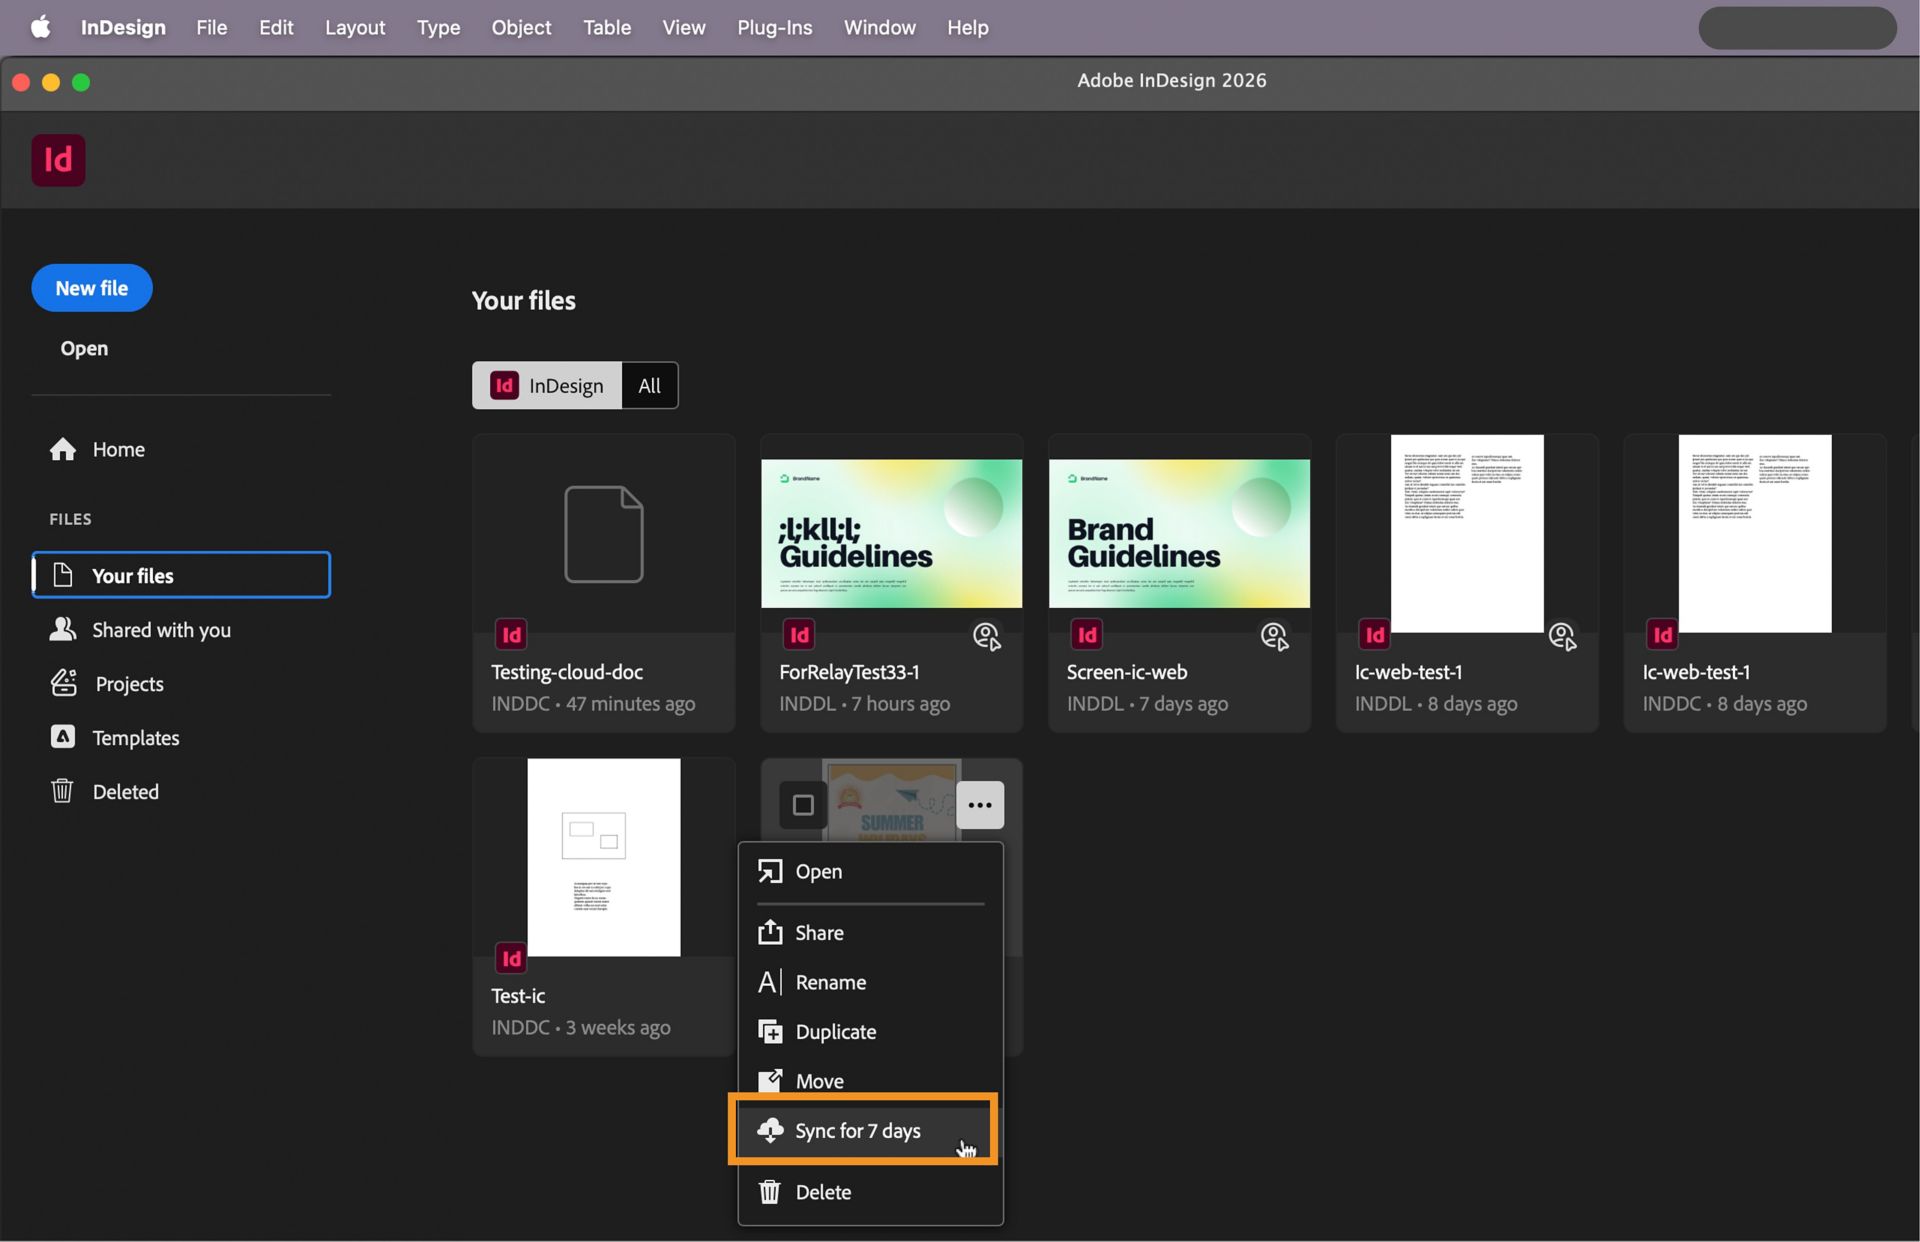Open the Templates section in the sidebar
This screenshot has height=1242, width=1920.
click(x=63, y=737)
